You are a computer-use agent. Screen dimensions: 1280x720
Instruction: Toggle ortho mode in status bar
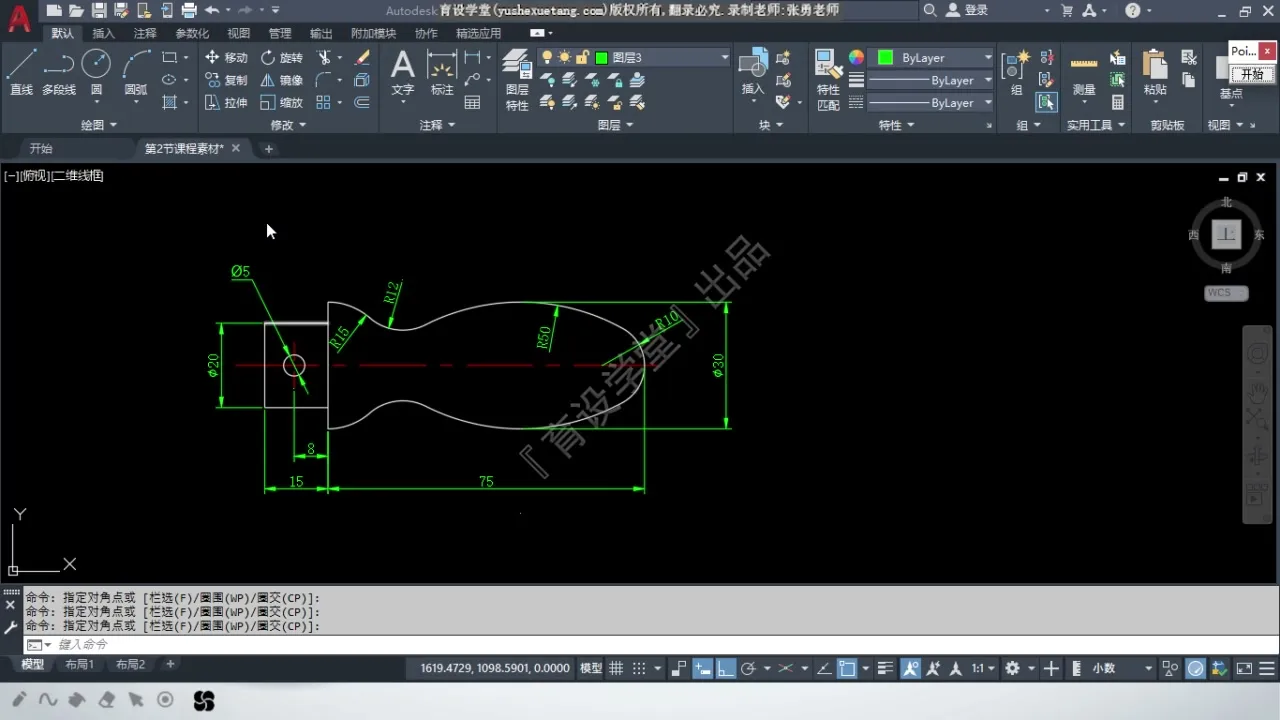click(x=726, y=668)
